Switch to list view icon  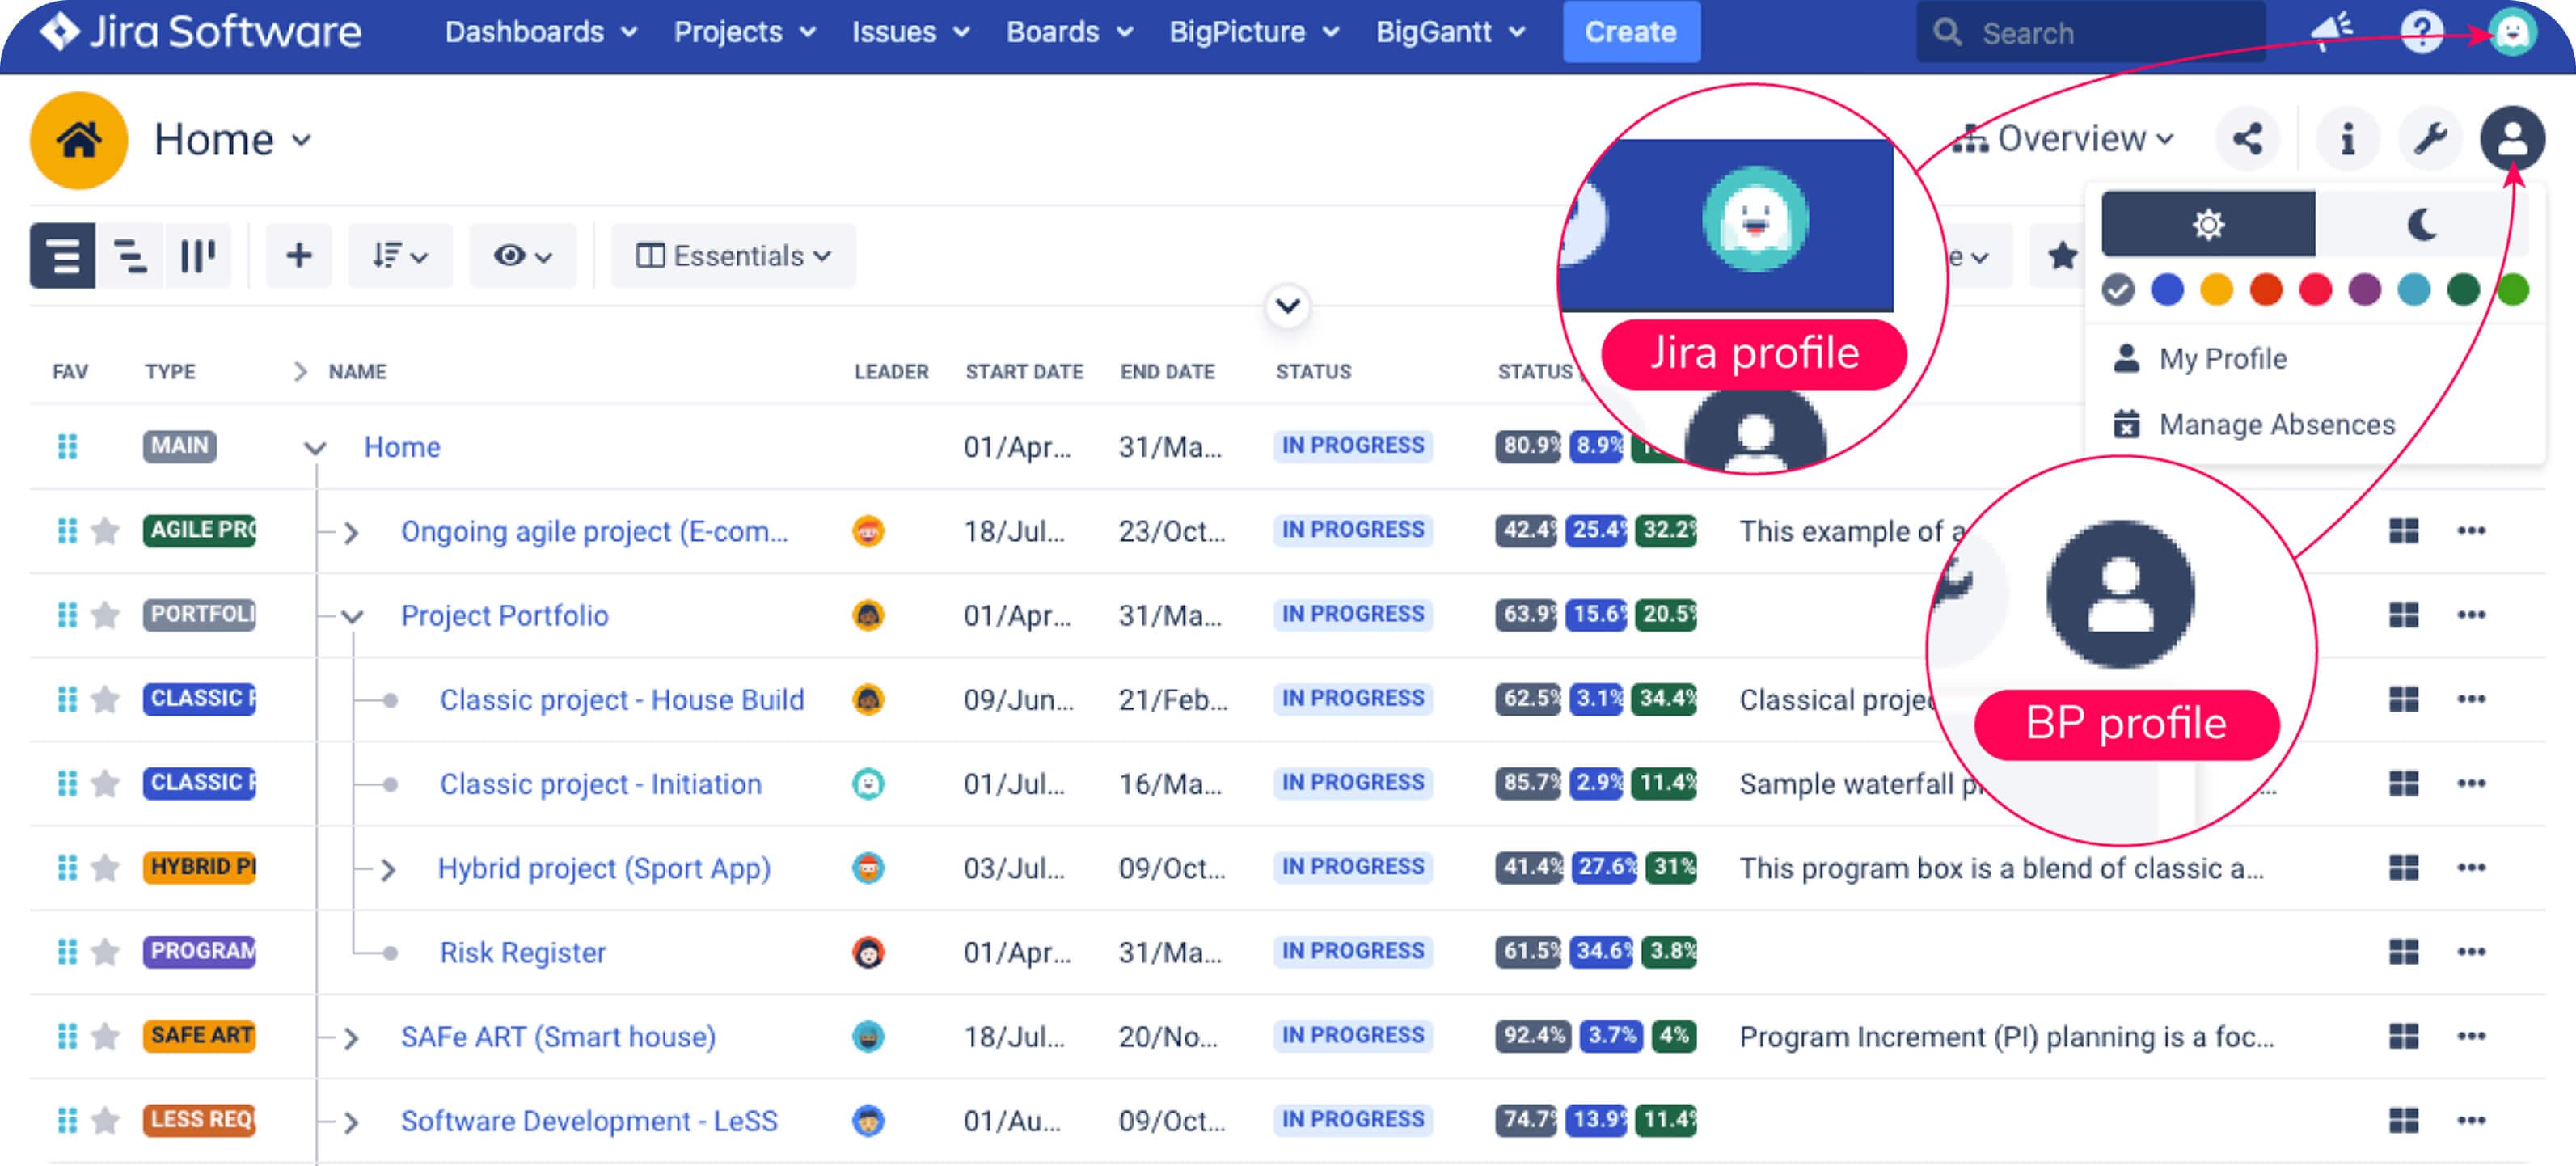[63, 256]
